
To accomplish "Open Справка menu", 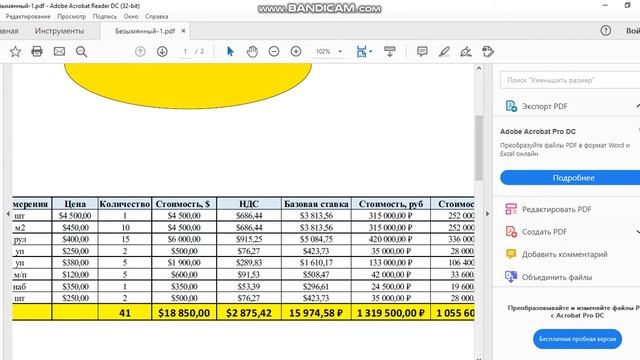I will click(x=157, y=16).
